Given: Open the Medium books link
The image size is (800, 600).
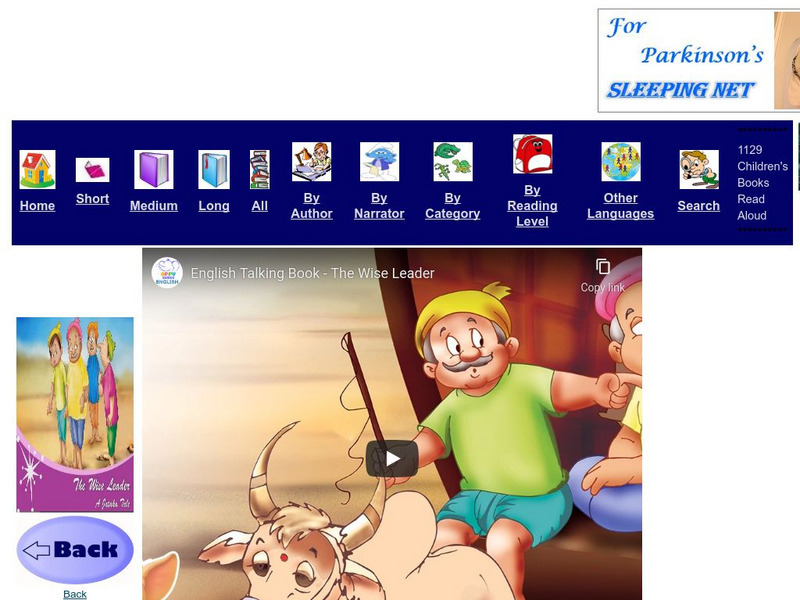Looking at the screenshot, I should tap(154, 206).
